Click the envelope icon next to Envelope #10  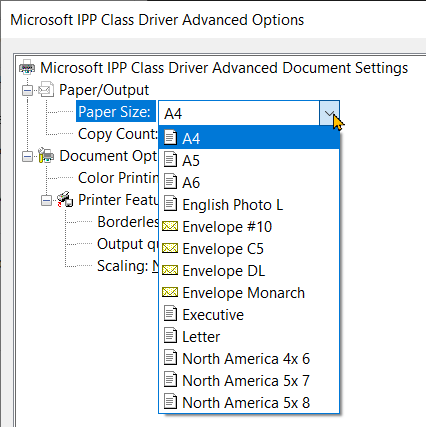point(170,227)
